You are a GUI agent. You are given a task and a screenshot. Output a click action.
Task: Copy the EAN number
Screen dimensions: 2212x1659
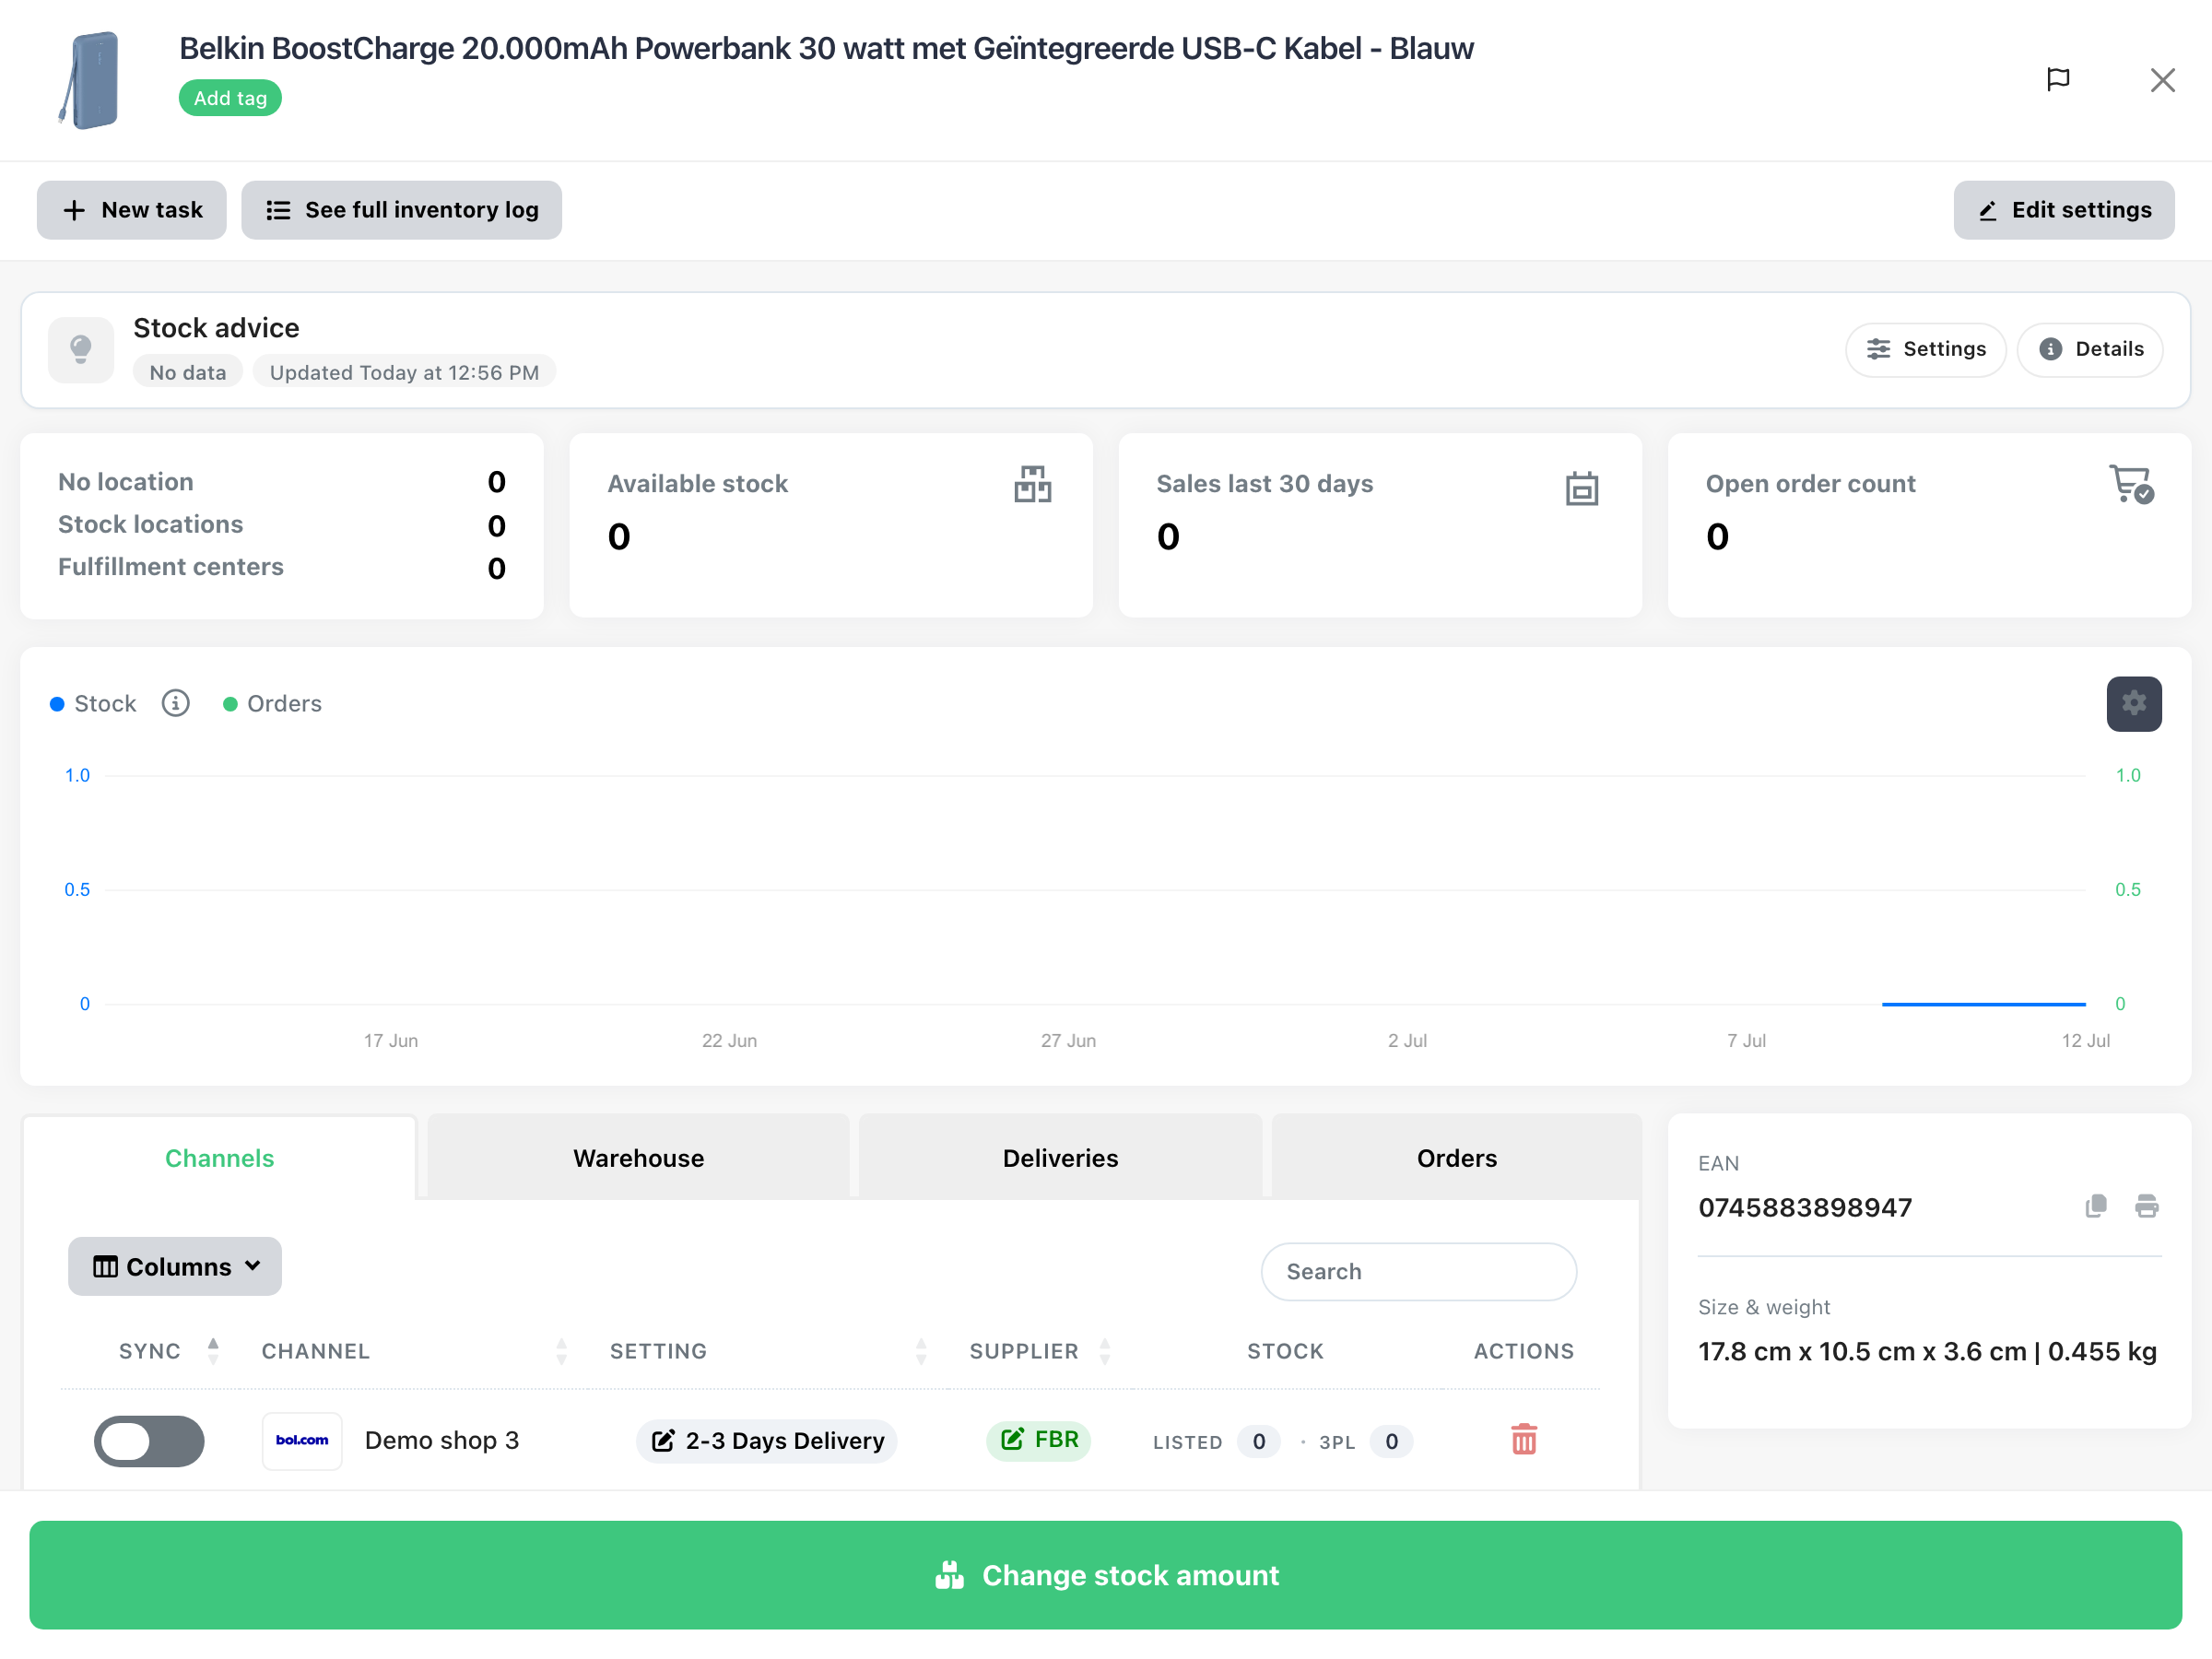point(2095,1206)
